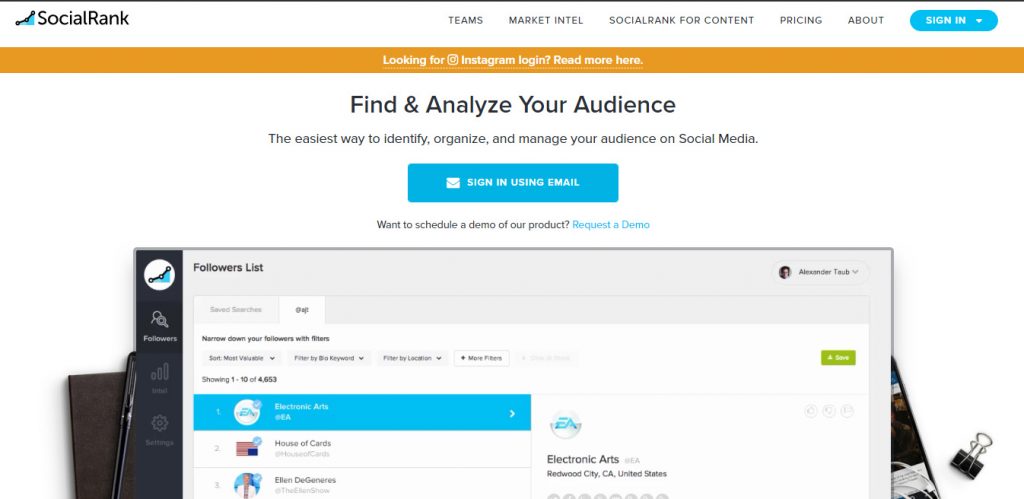Screen dimensions: 1024x499
Task: Click the Instagram login banner link
Action: click(513, 60)
